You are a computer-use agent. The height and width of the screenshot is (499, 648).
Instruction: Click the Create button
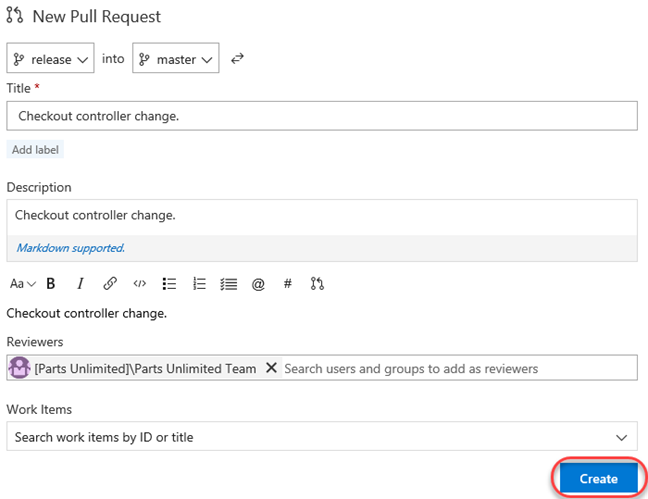tap(598, 478)
